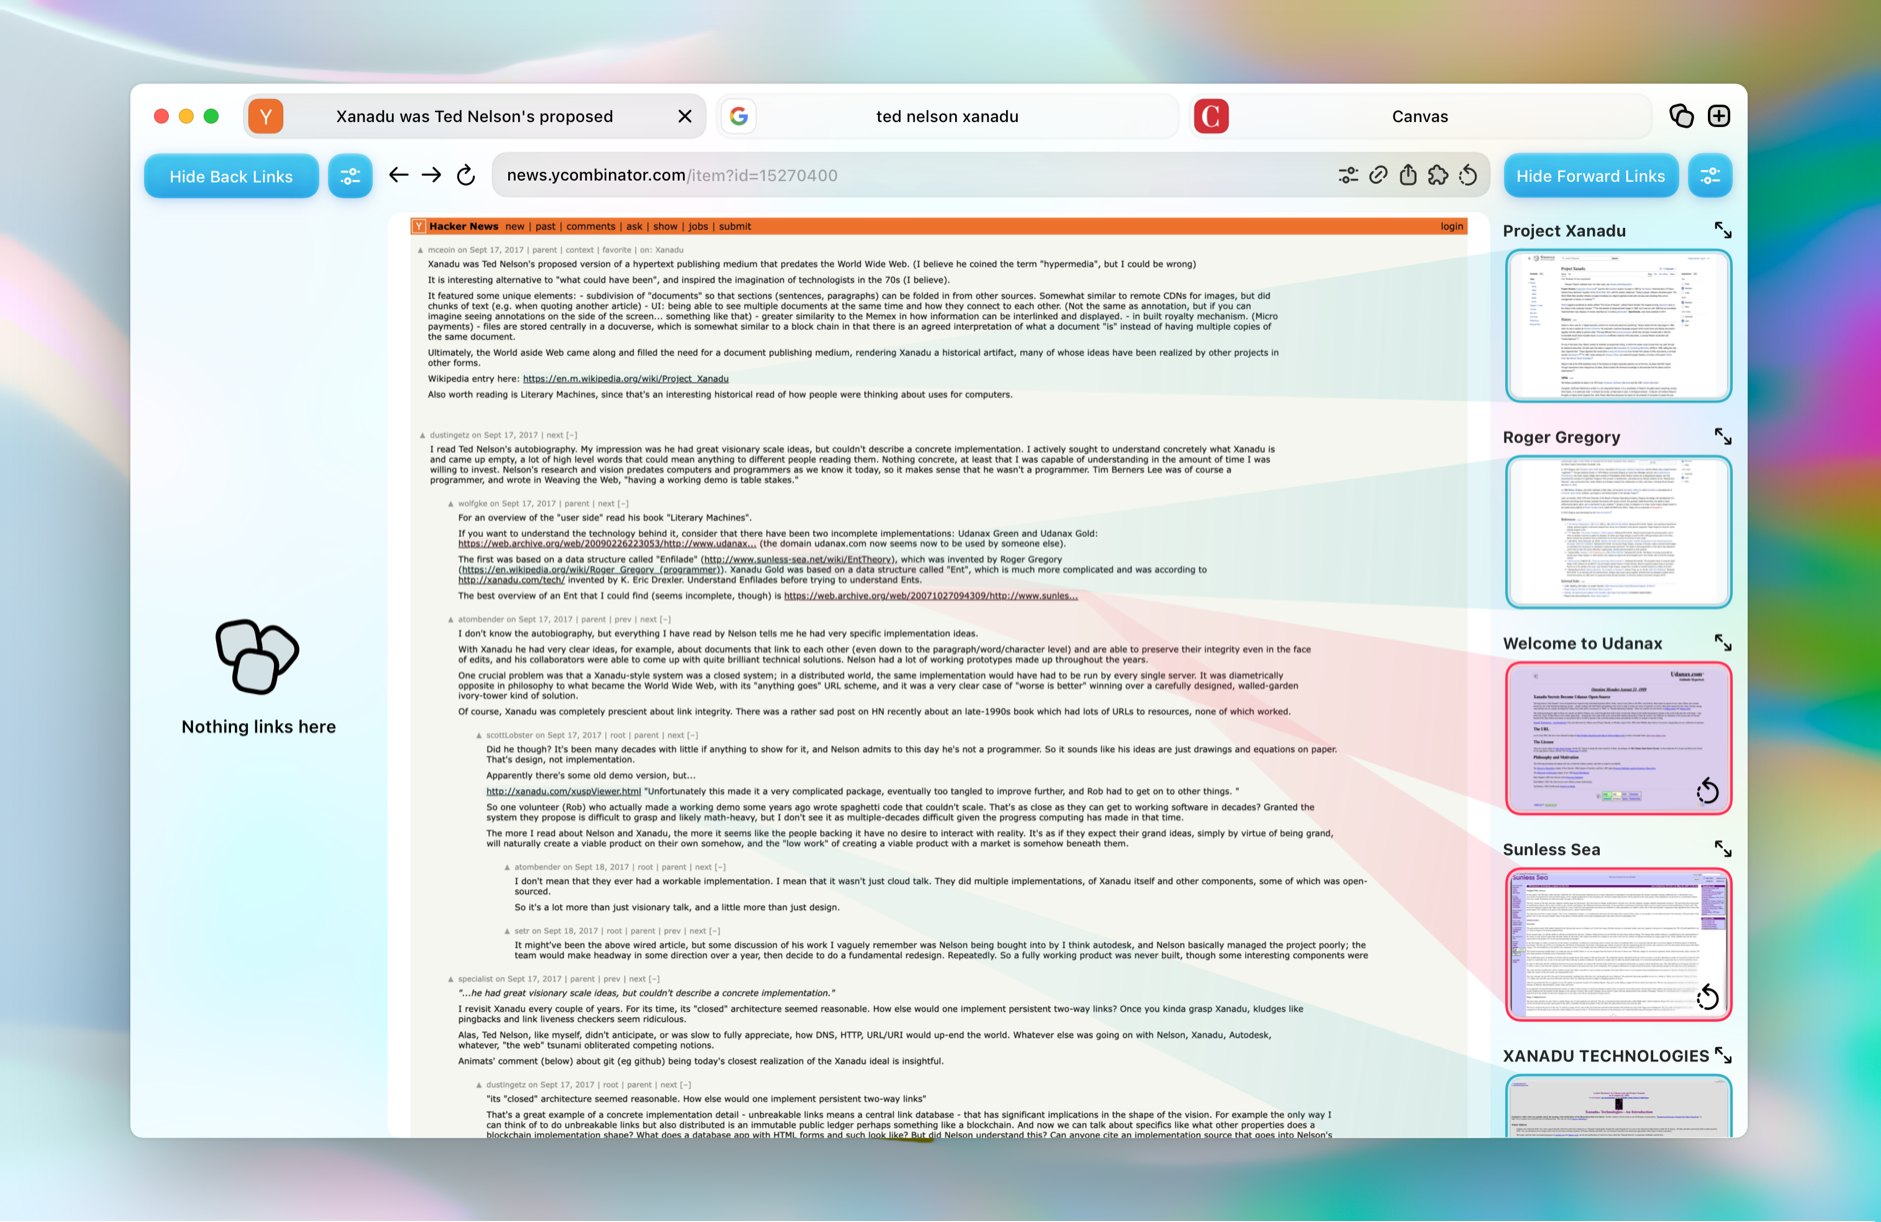Expand the Project Xanadu preview
Screen dimensions: 1881x1222
[1722, 231]
